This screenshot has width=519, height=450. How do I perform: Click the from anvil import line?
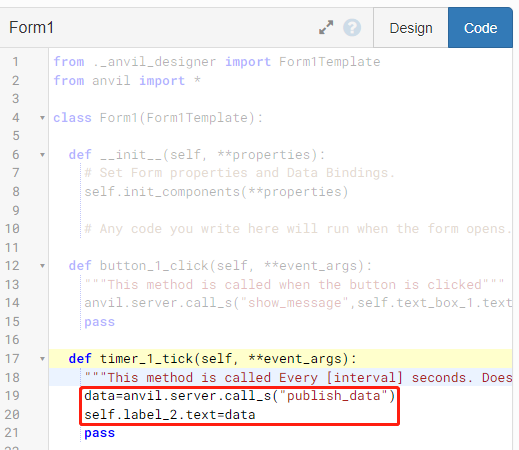127,81
